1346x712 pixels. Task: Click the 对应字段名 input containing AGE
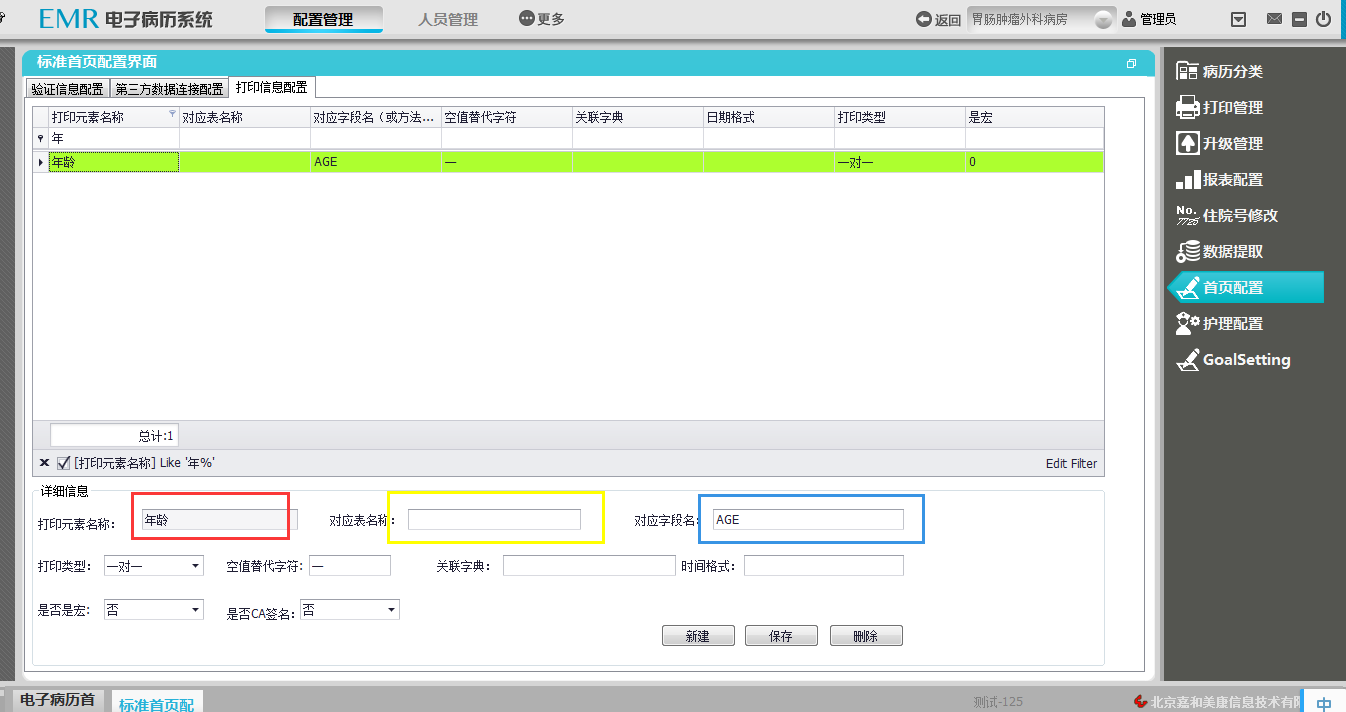click(808, 519)
